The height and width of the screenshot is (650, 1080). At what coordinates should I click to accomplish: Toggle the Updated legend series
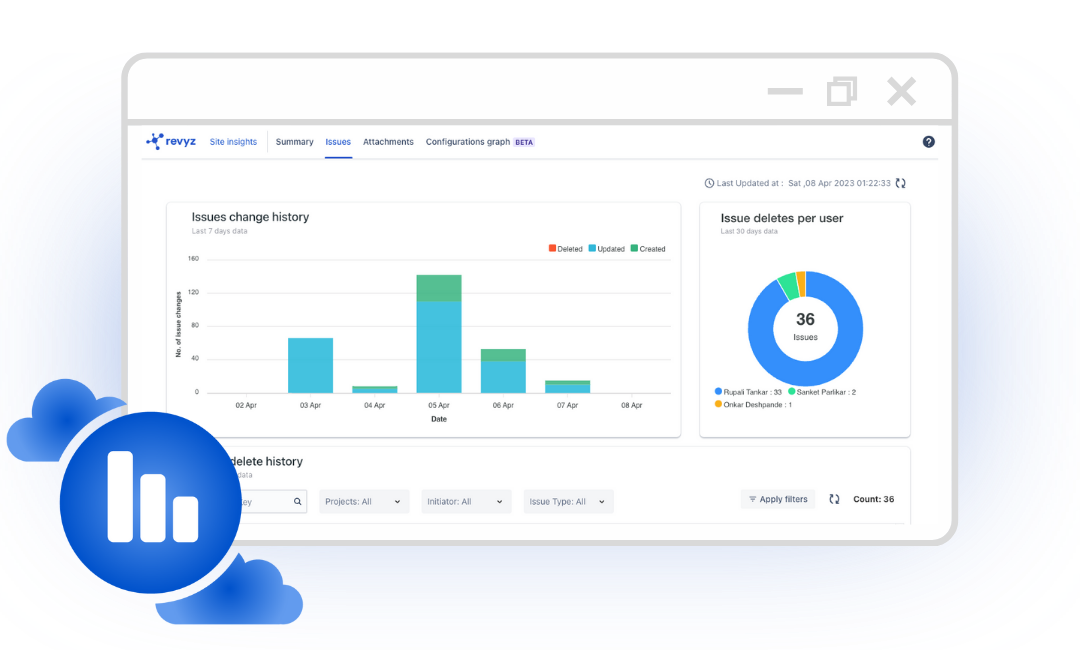[x=606, y=248]
